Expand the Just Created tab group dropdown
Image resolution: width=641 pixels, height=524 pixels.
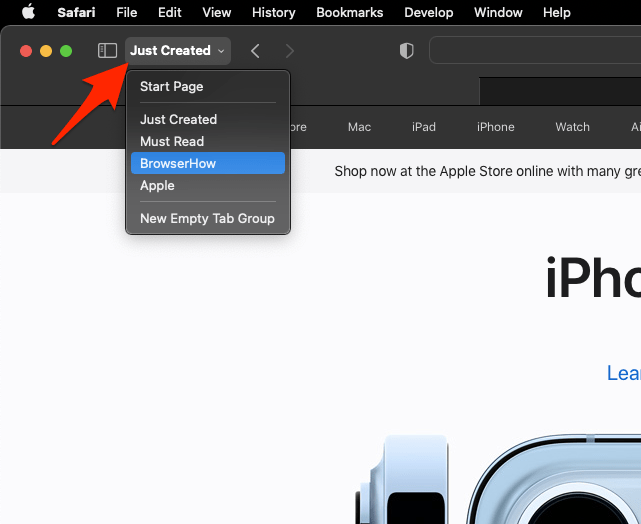[x=177, y=51]
